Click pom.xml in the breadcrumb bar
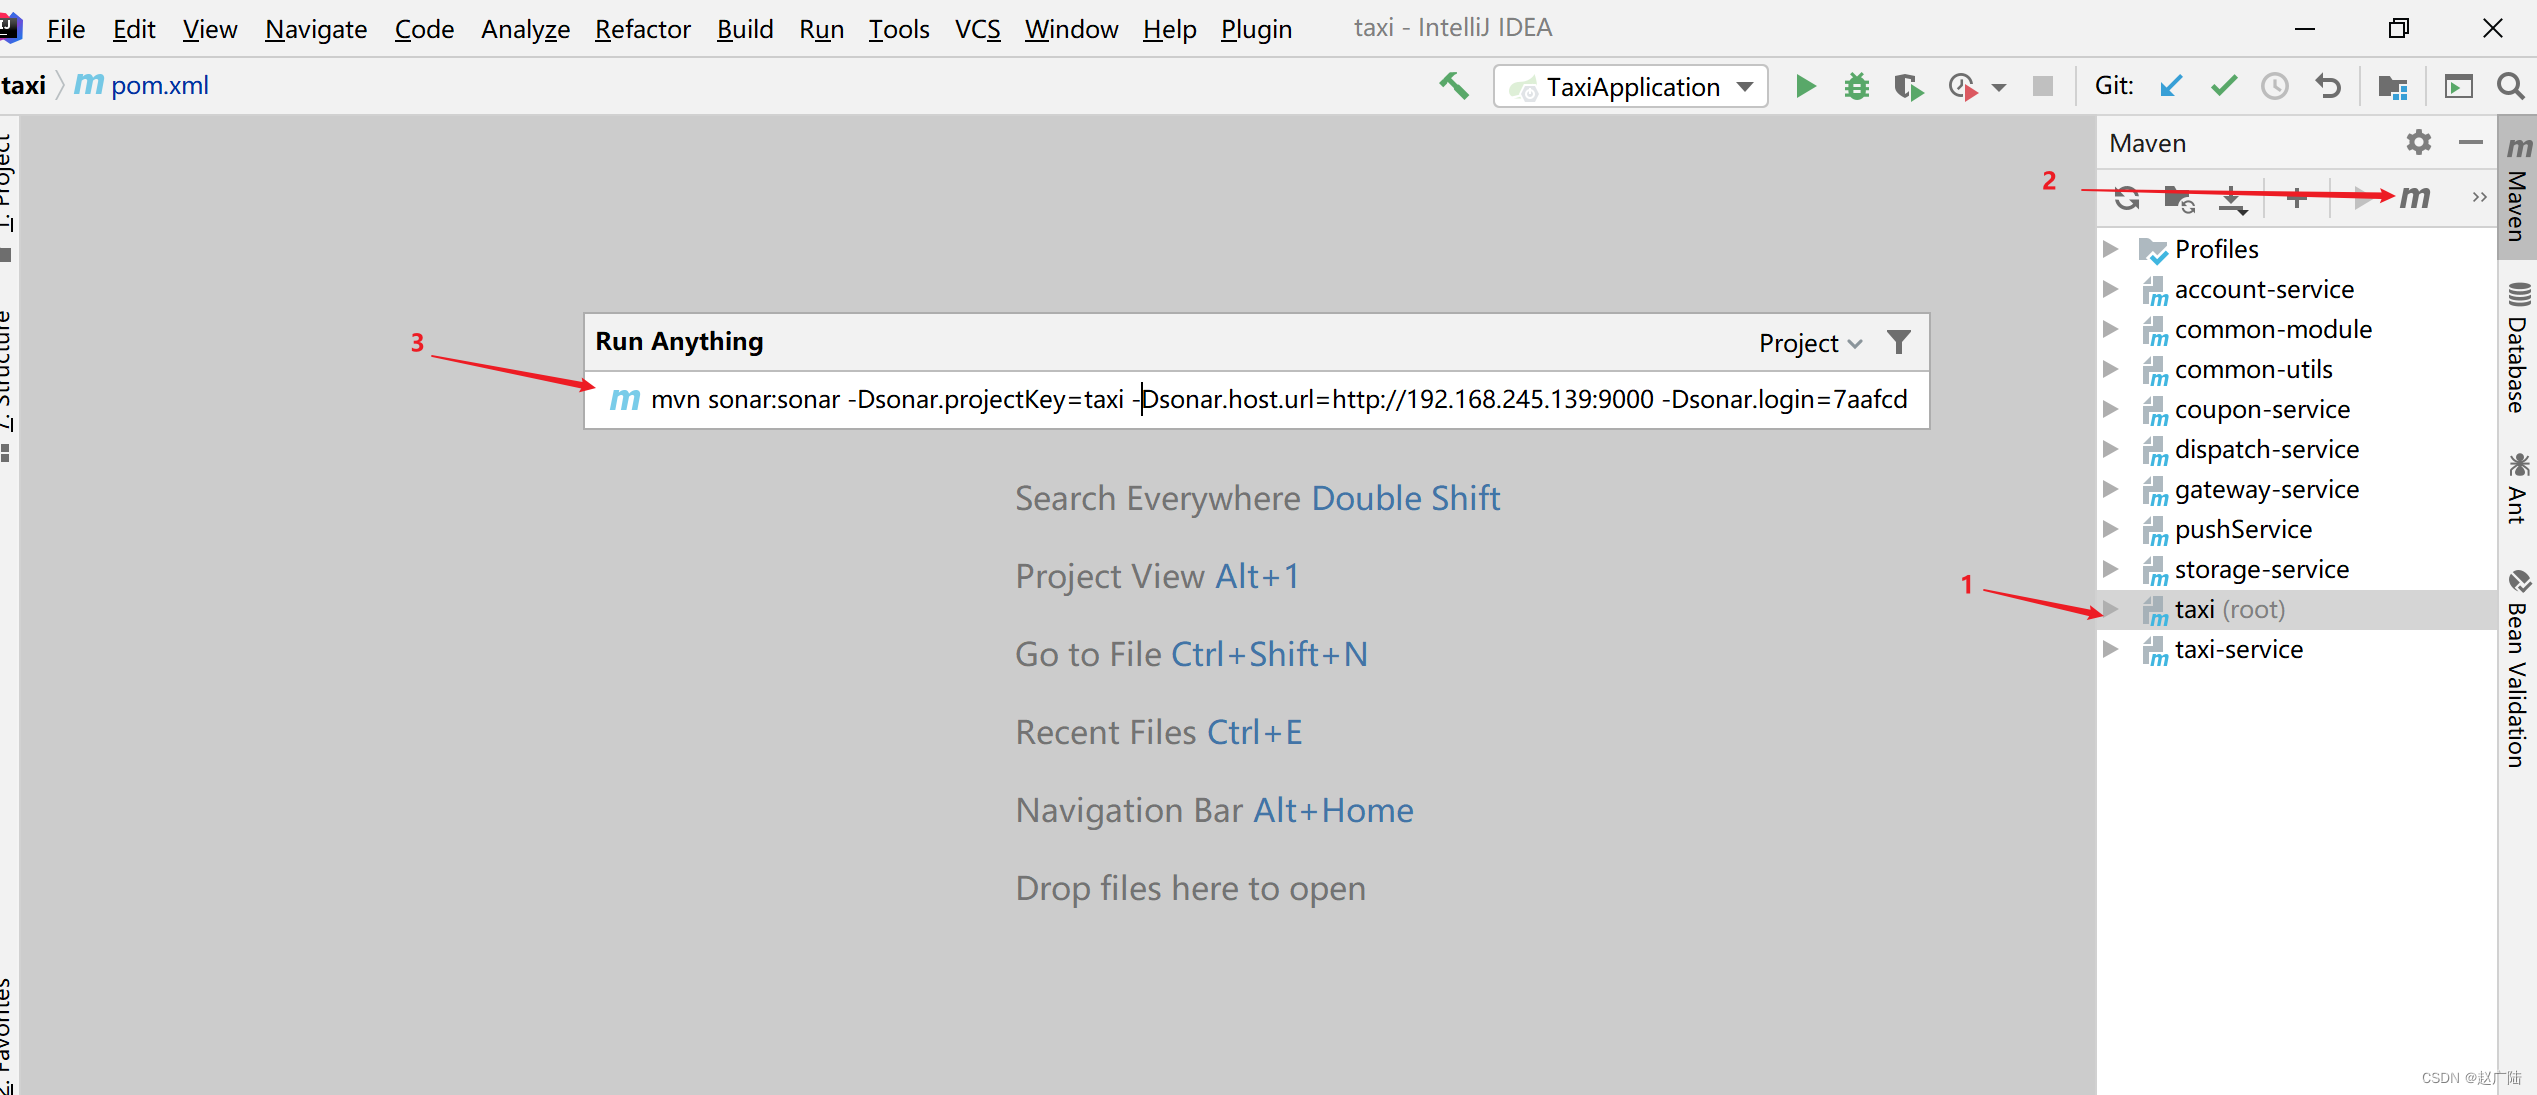The width and height of the screenshot is (2537, 1095). [x=159, y=86]
